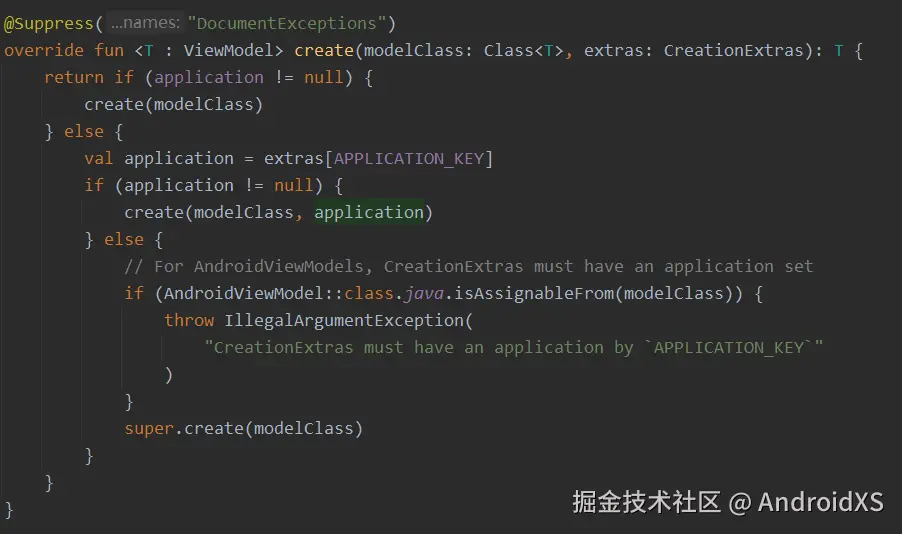Image resolution: width=902 pixels, height=534 pixels.
Task: Click the highlighted application argument
Action: click(x=369, y=212)
